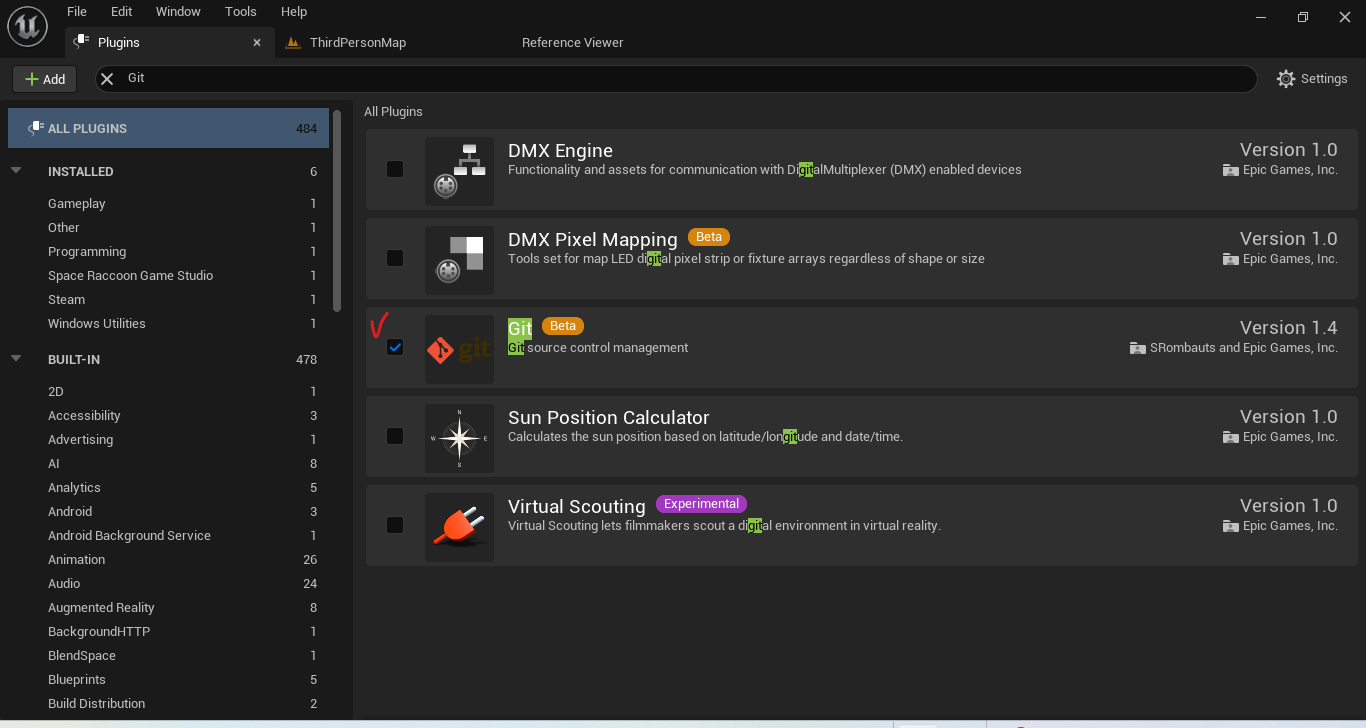Screen dimensions: 1366x728
Task: Click the Virtual Scouting plug icon
Action: 459,527
